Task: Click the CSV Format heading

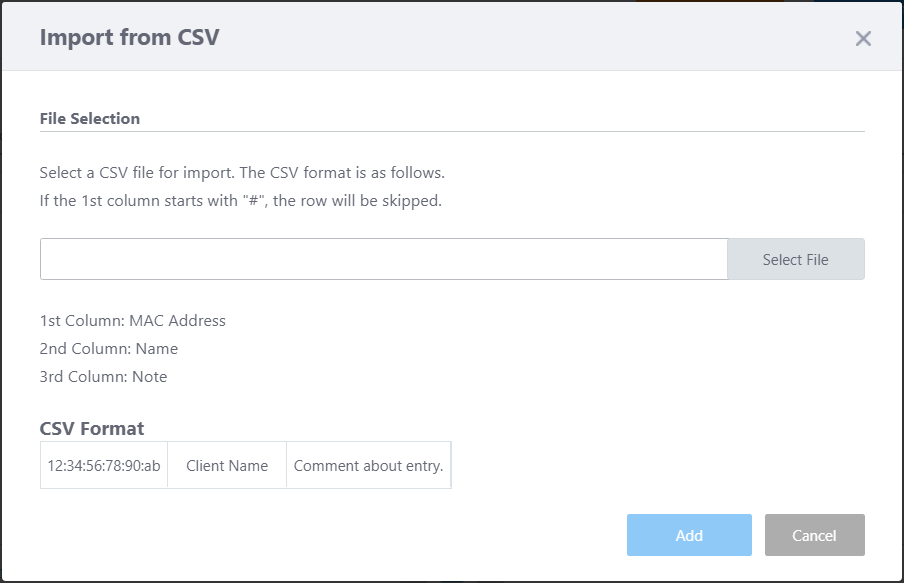Action: (92, 428)
